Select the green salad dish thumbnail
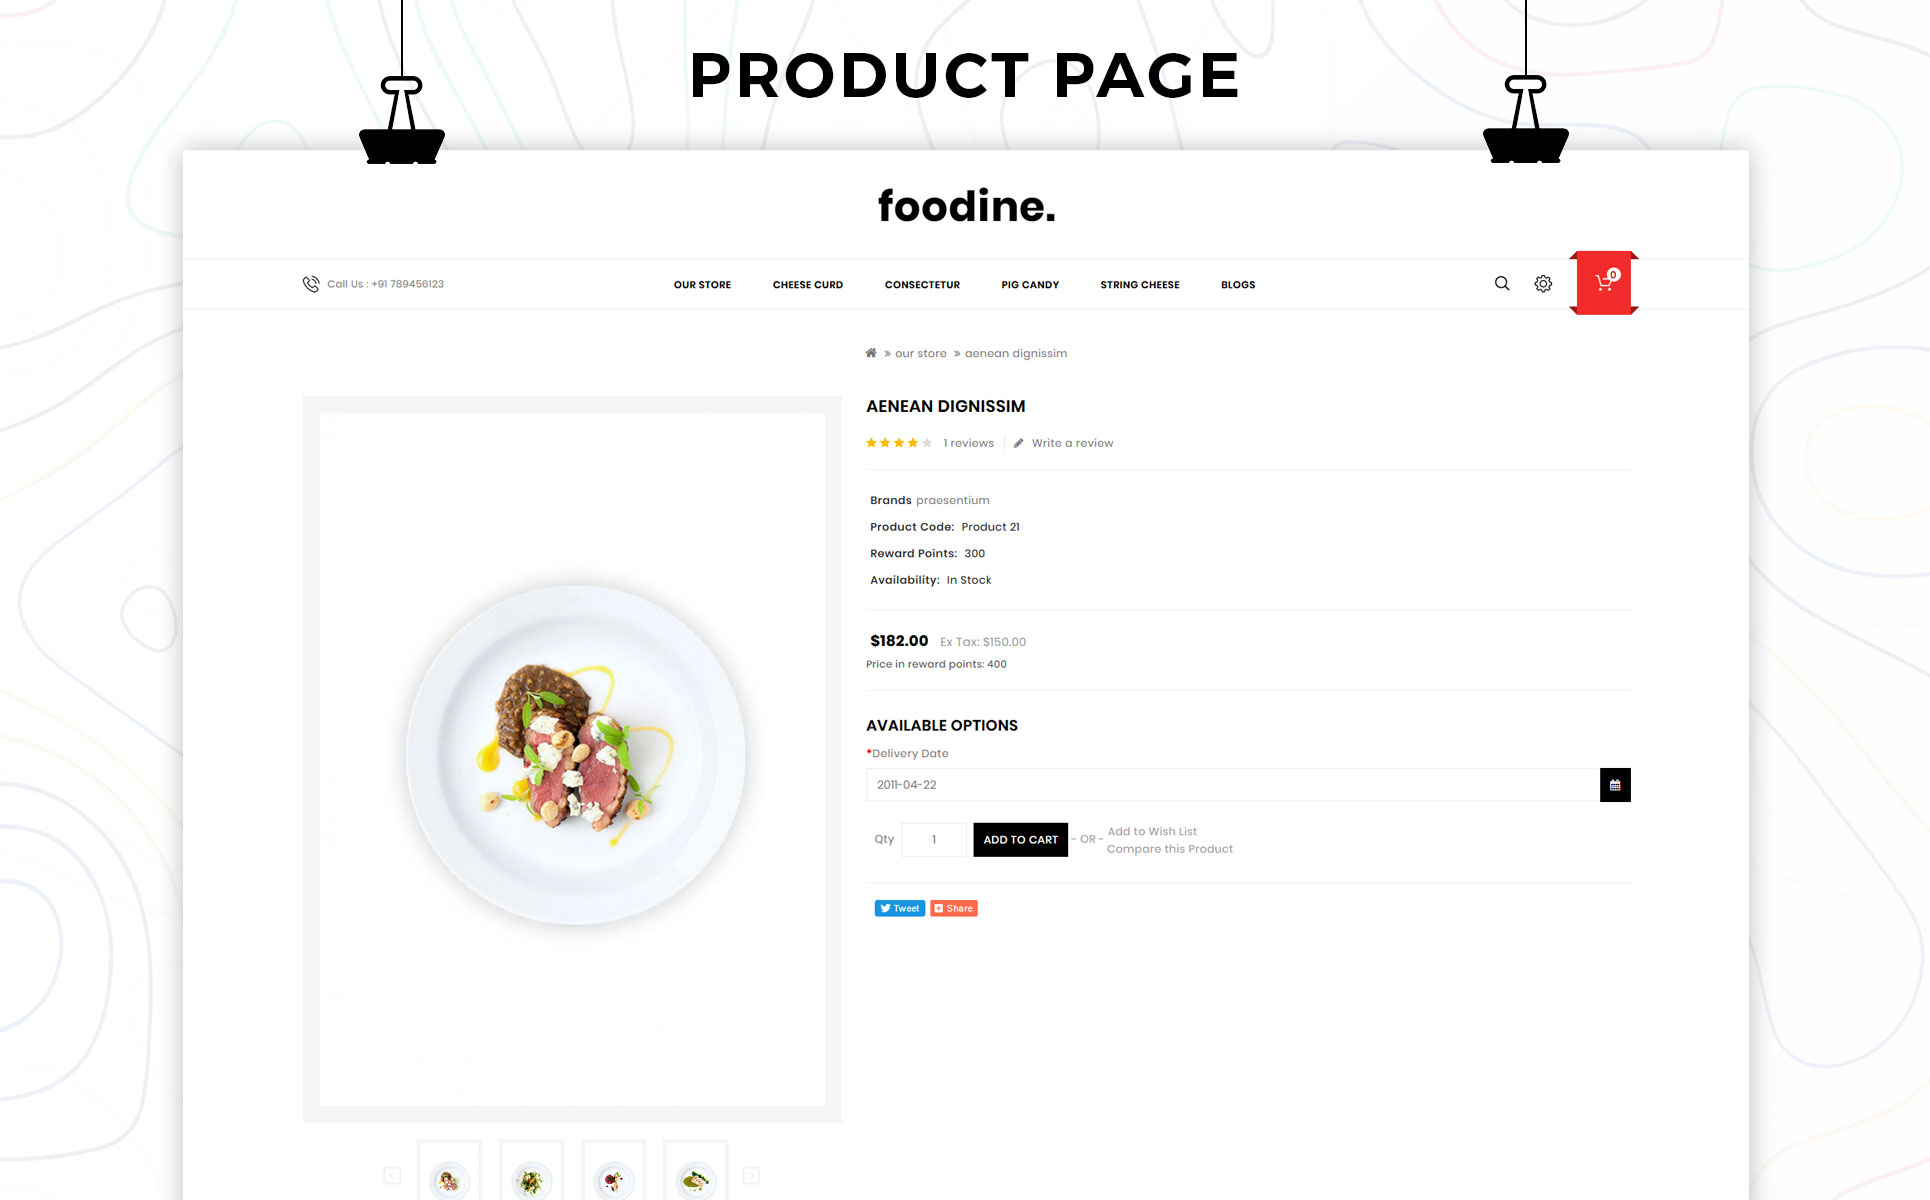The width and height of the screenshot is (1930, 1200). 531,1180
